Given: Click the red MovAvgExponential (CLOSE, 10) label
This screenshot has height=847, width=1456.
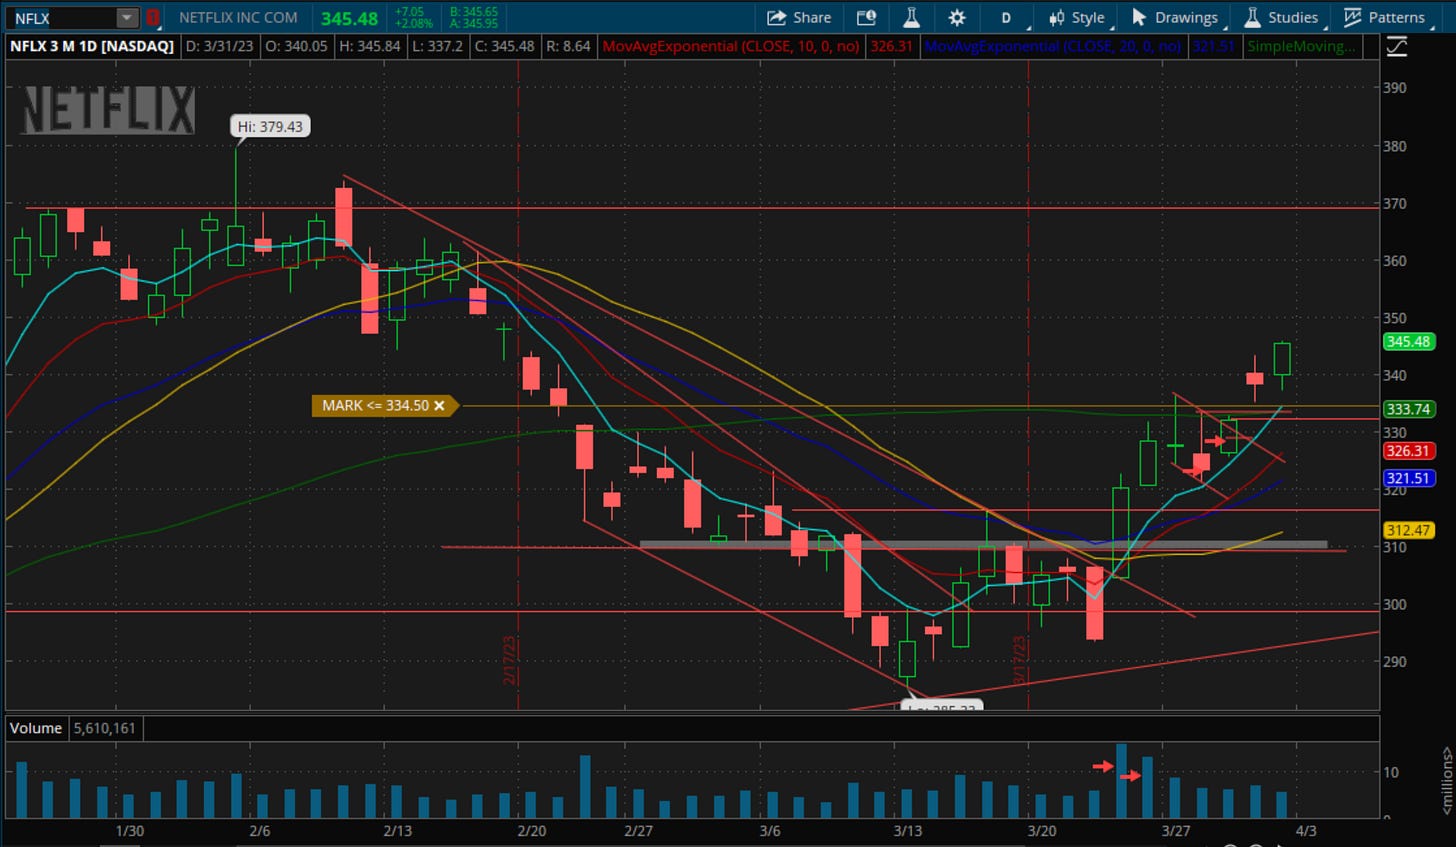Looking at the screenshot, I should 730,46.
